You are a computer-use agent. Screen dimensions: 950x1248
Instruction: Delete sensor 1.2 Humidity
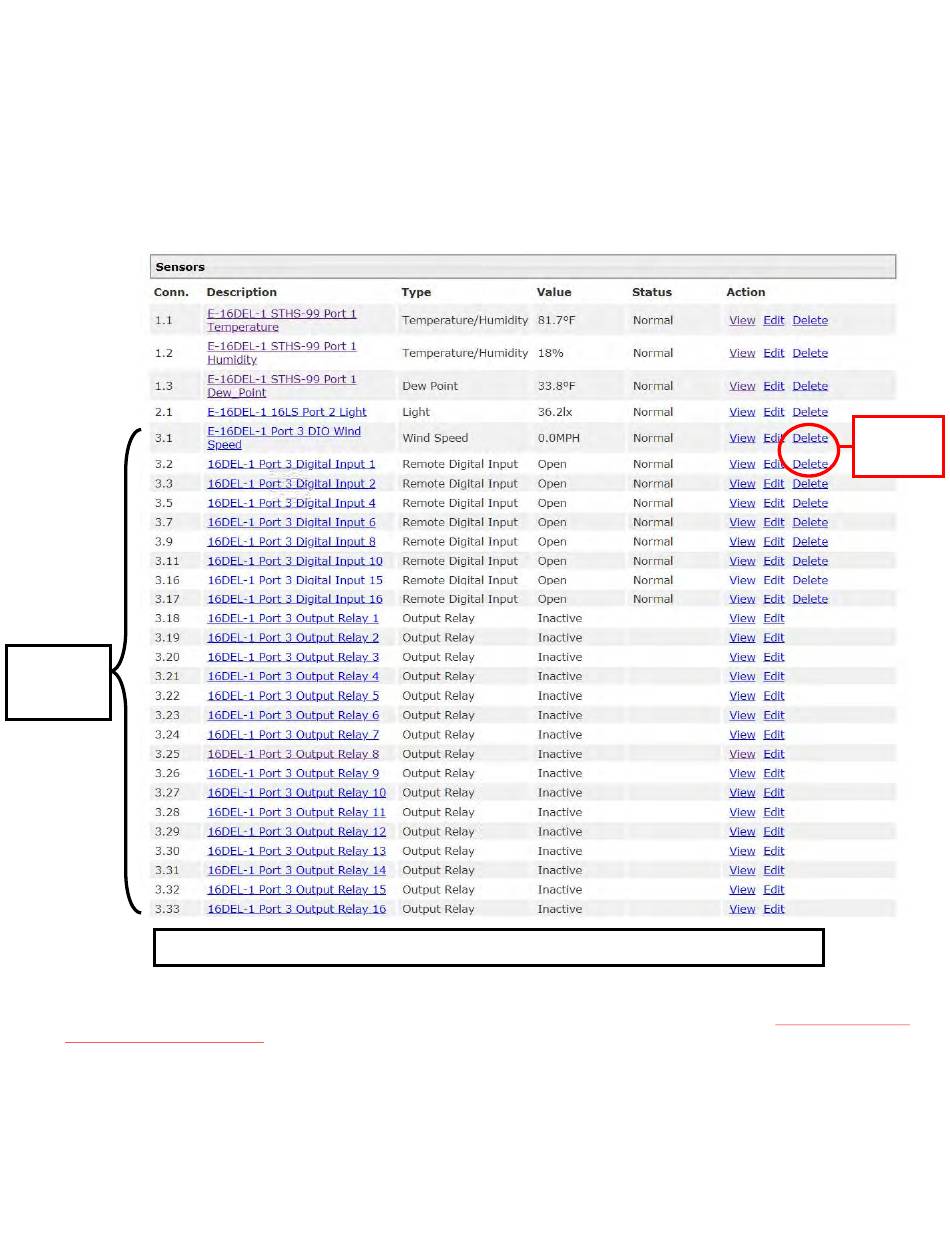810,353
